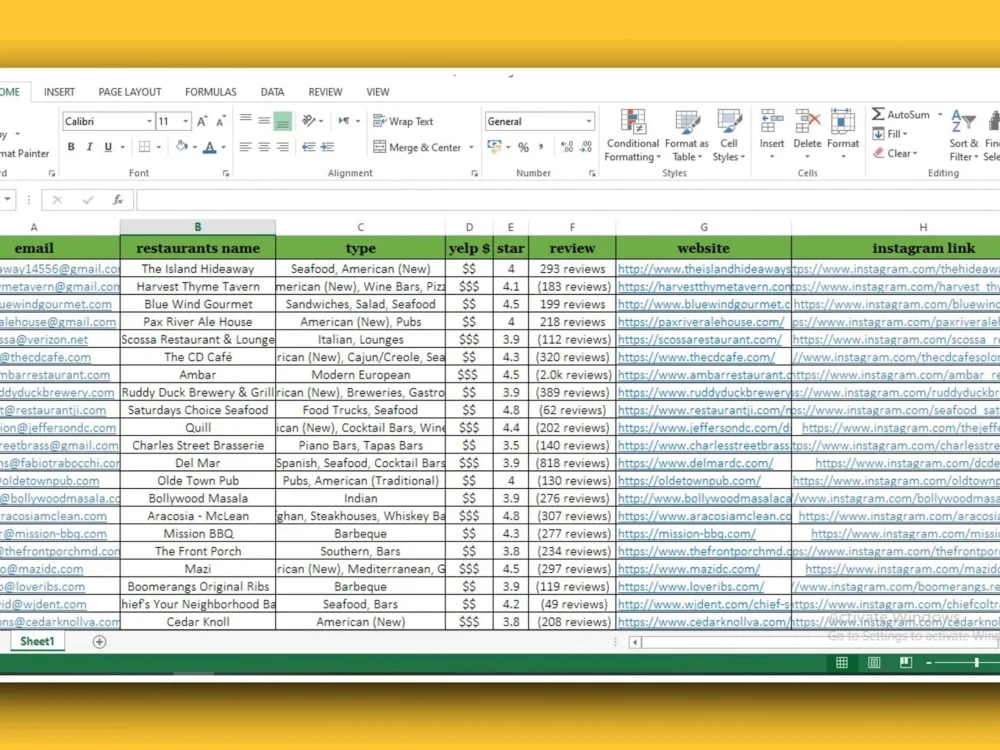
Task: Switch to Page Break Preview icon
Action: pyautogui.click(x=906, y=663)
